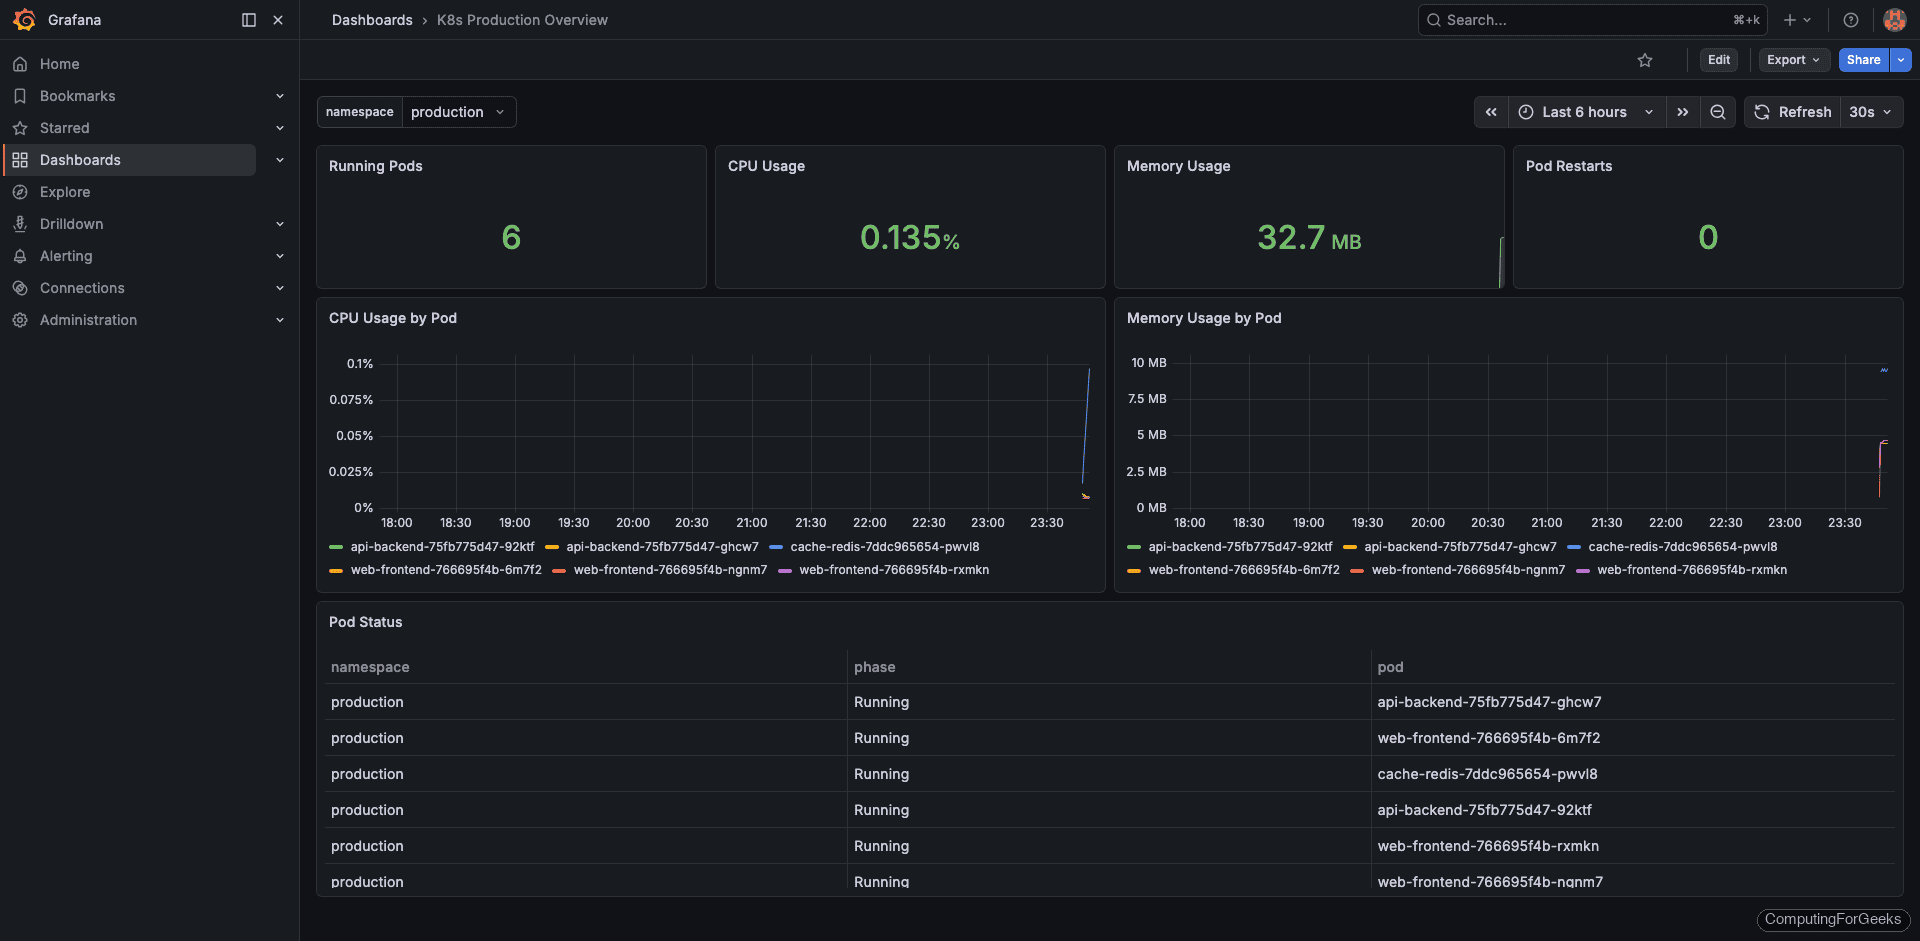Click the Edit button

[x=1718, y=59]
